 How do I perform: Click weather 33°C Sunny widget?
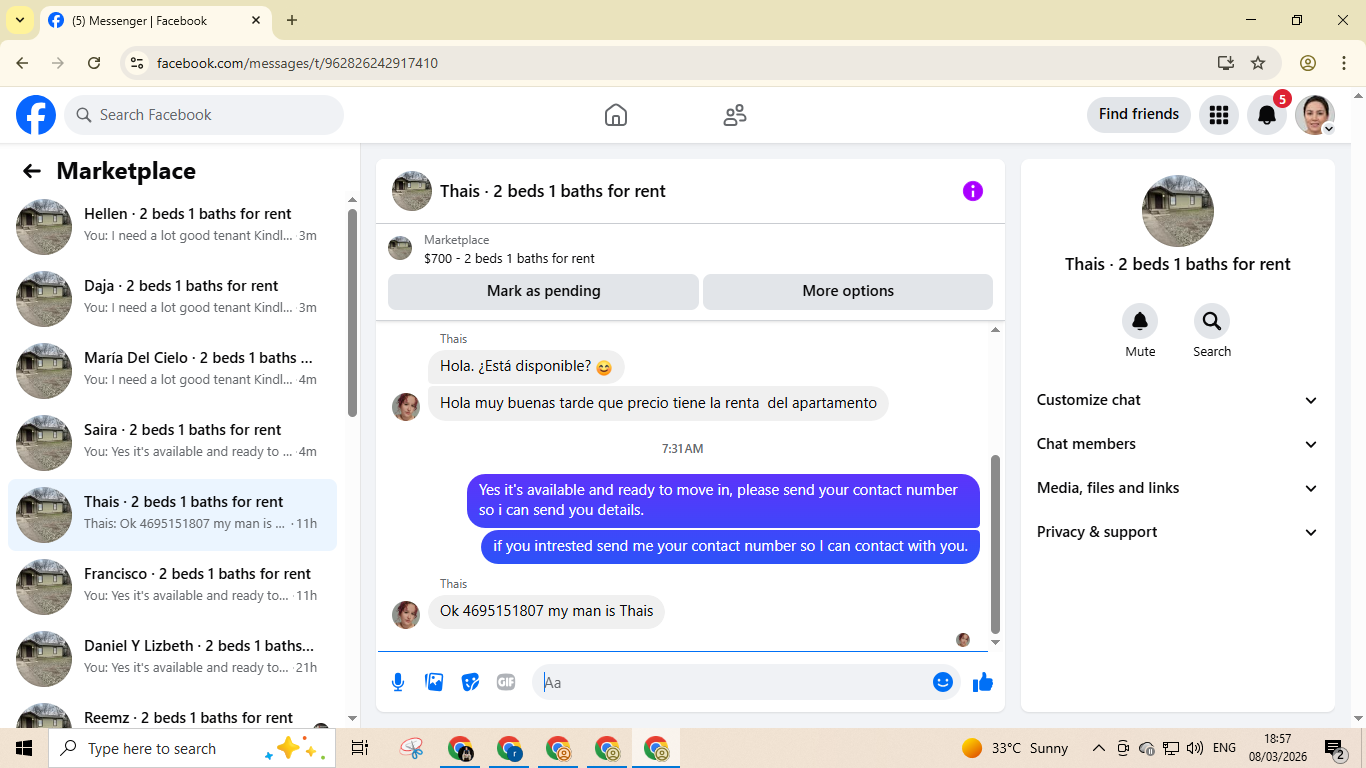coord(1015,748)
